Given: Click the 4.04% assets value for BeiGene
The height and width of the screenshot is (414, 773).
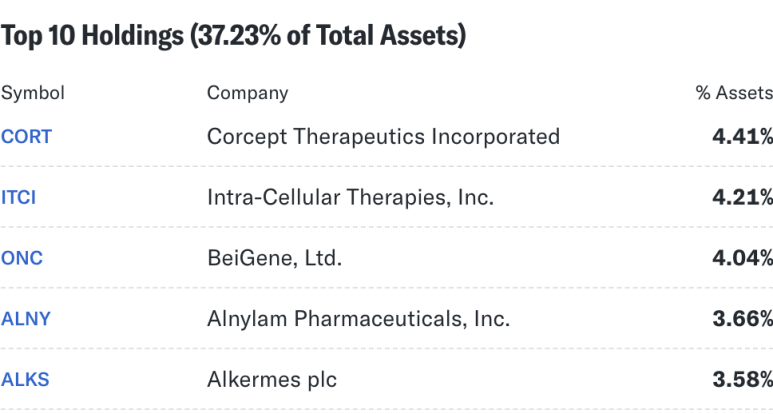Looking at the screenshot, I should coord(742,258).
